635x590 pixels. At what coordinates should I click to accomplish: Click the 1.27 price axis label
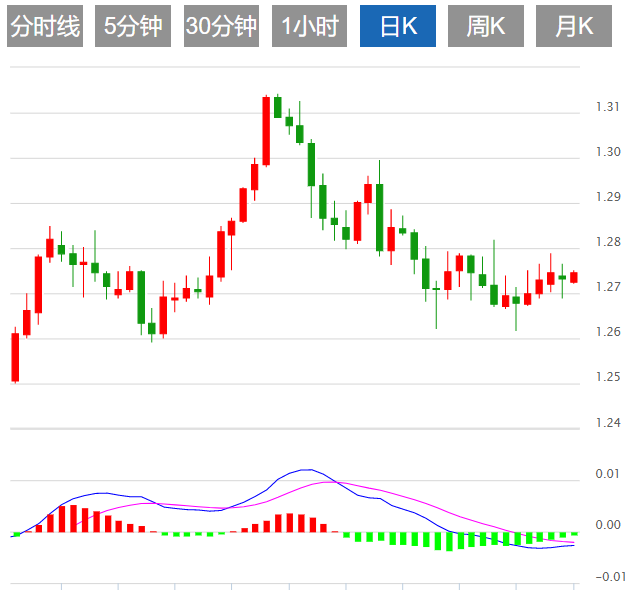click(608, 287)
